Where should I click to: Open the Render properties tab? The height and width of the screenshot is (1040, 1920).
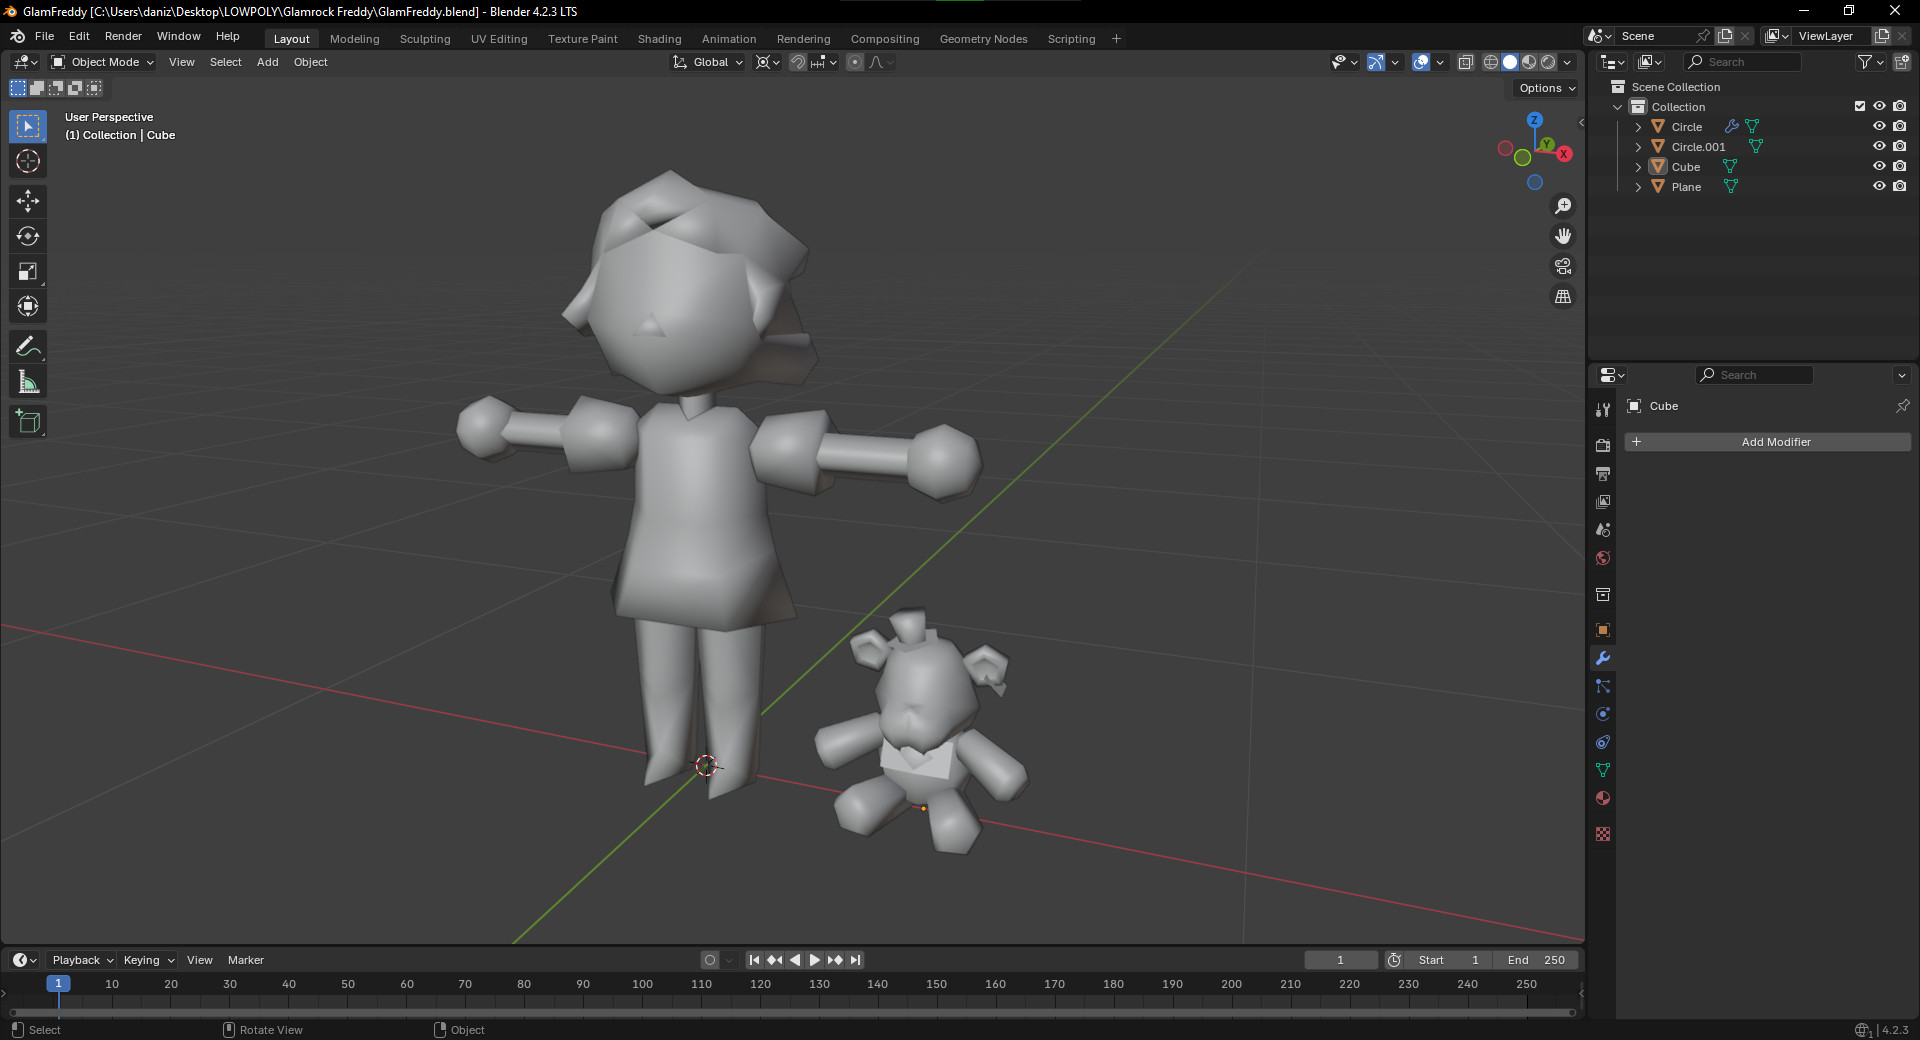[x=1603, y=445]
